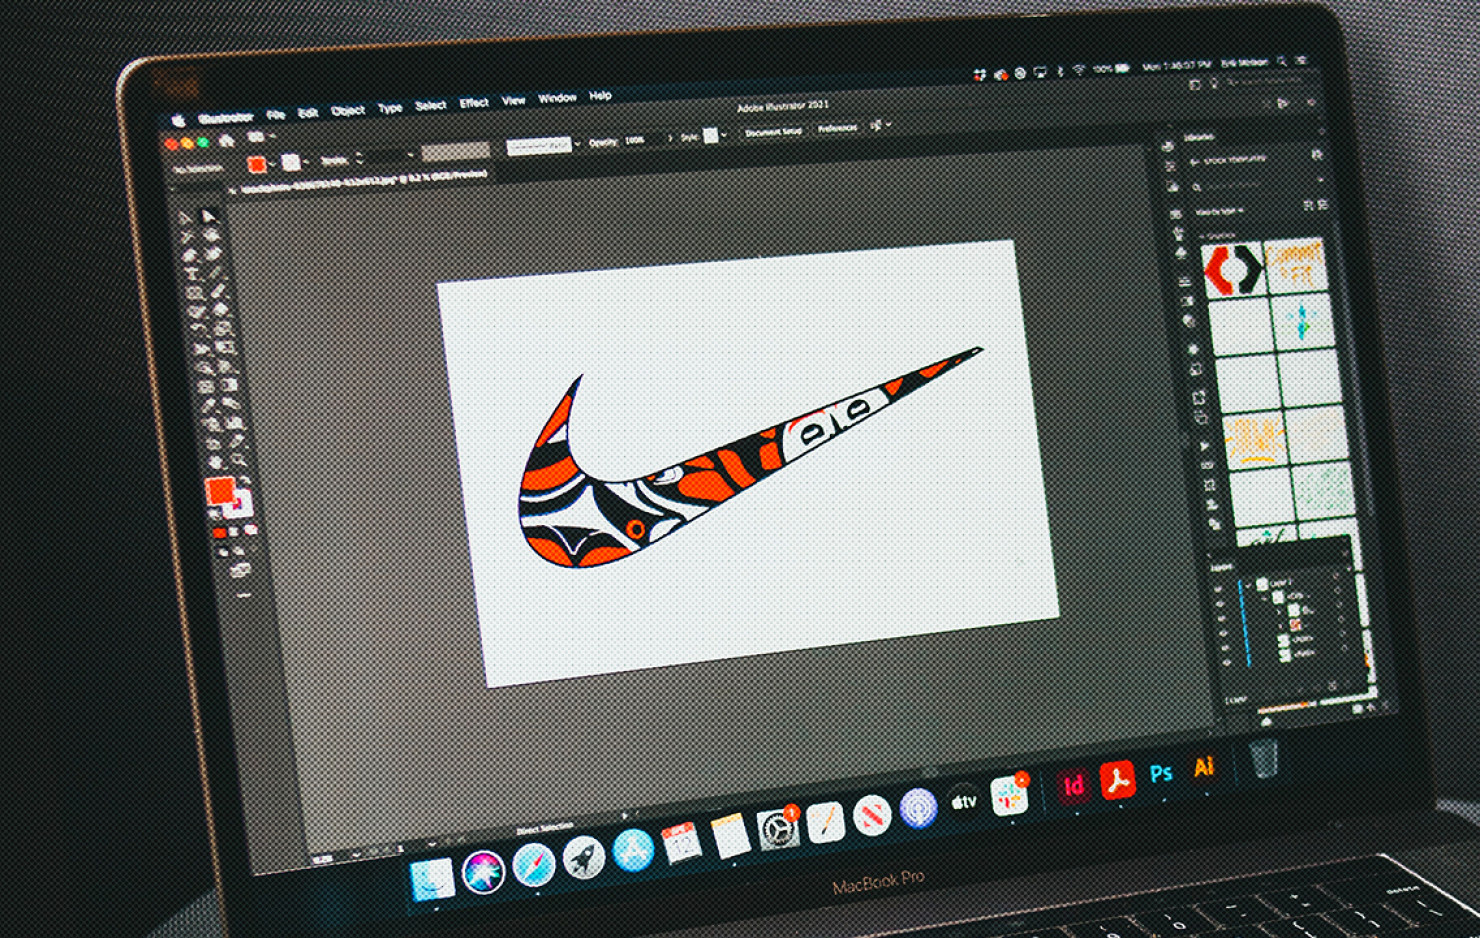Collapse Layer 1 disclosure triangle

coord(1248,585)
